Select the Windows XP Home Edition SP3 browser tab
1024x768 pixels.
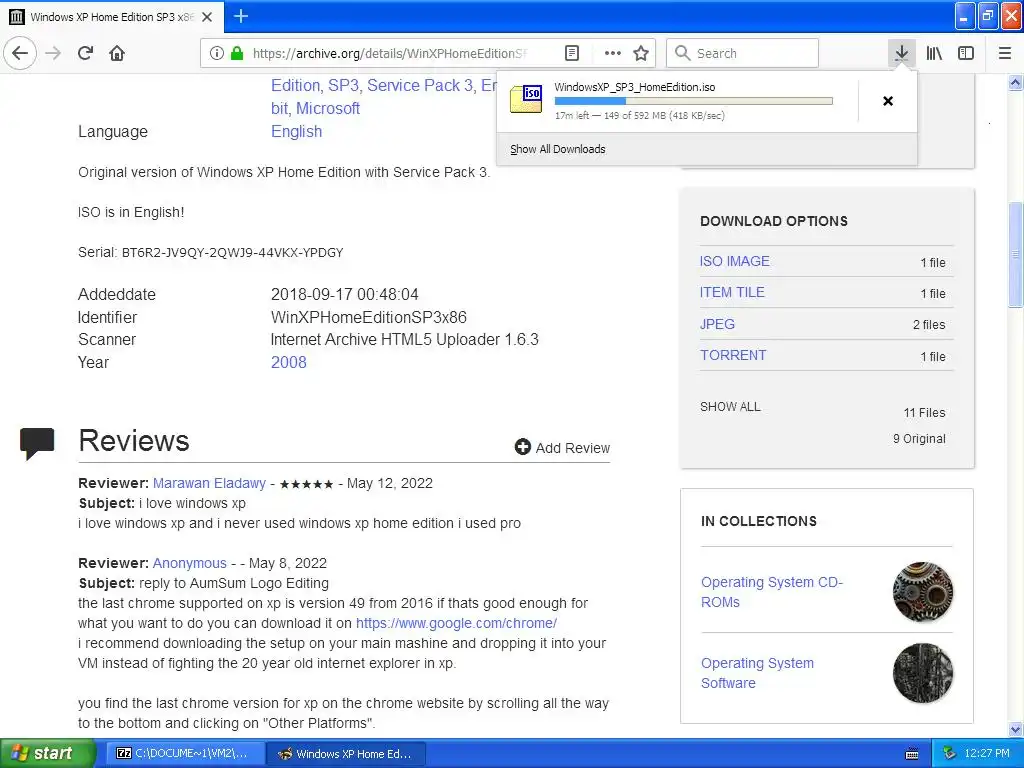click(112, 17)
